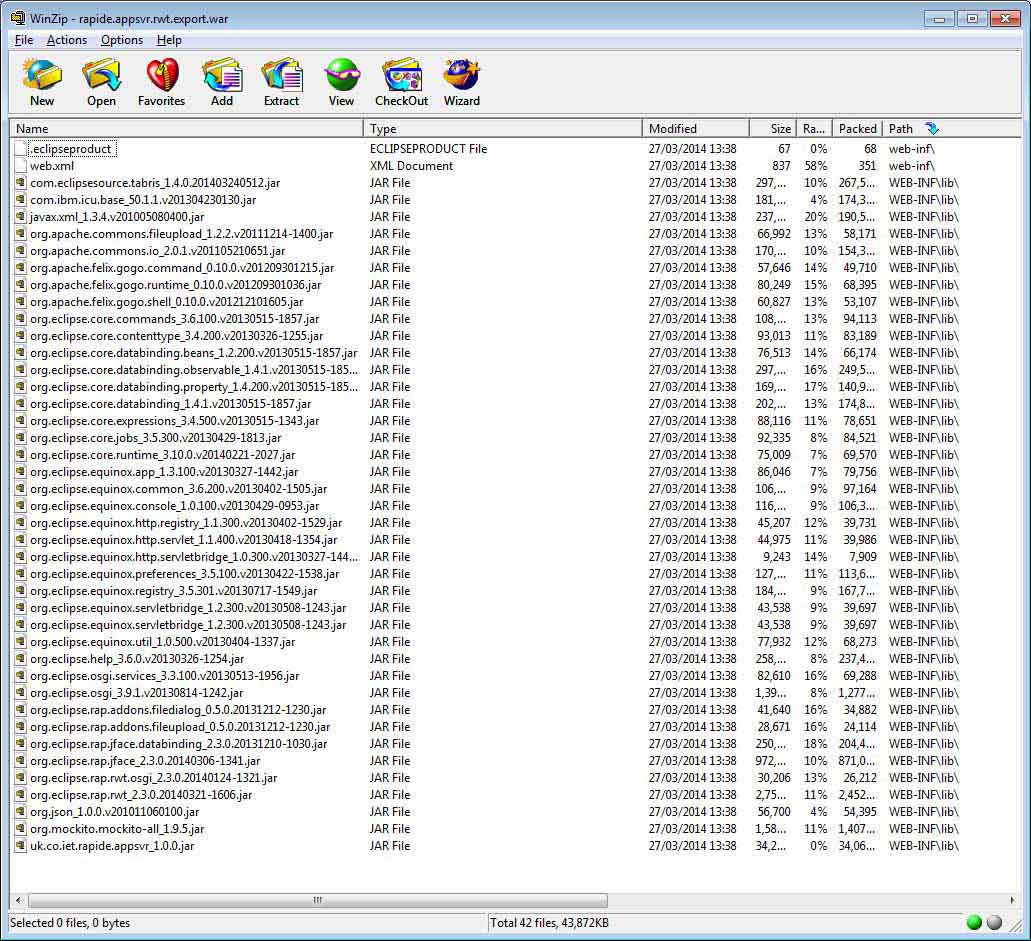Open an archive with the Open icon

[x=101, y=76]
